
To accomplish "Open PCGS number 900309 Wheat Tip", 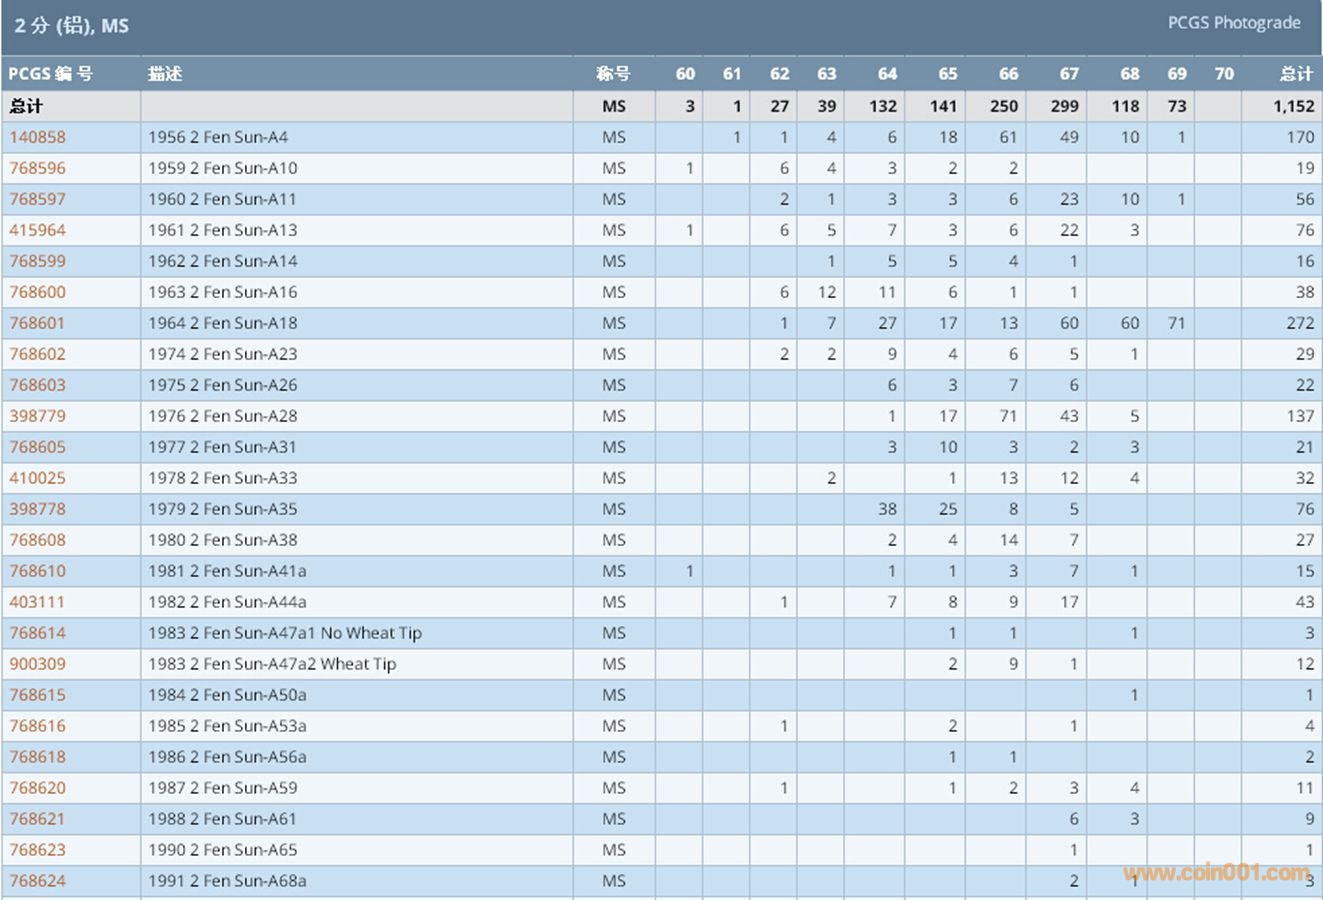I will coord(37,664).
